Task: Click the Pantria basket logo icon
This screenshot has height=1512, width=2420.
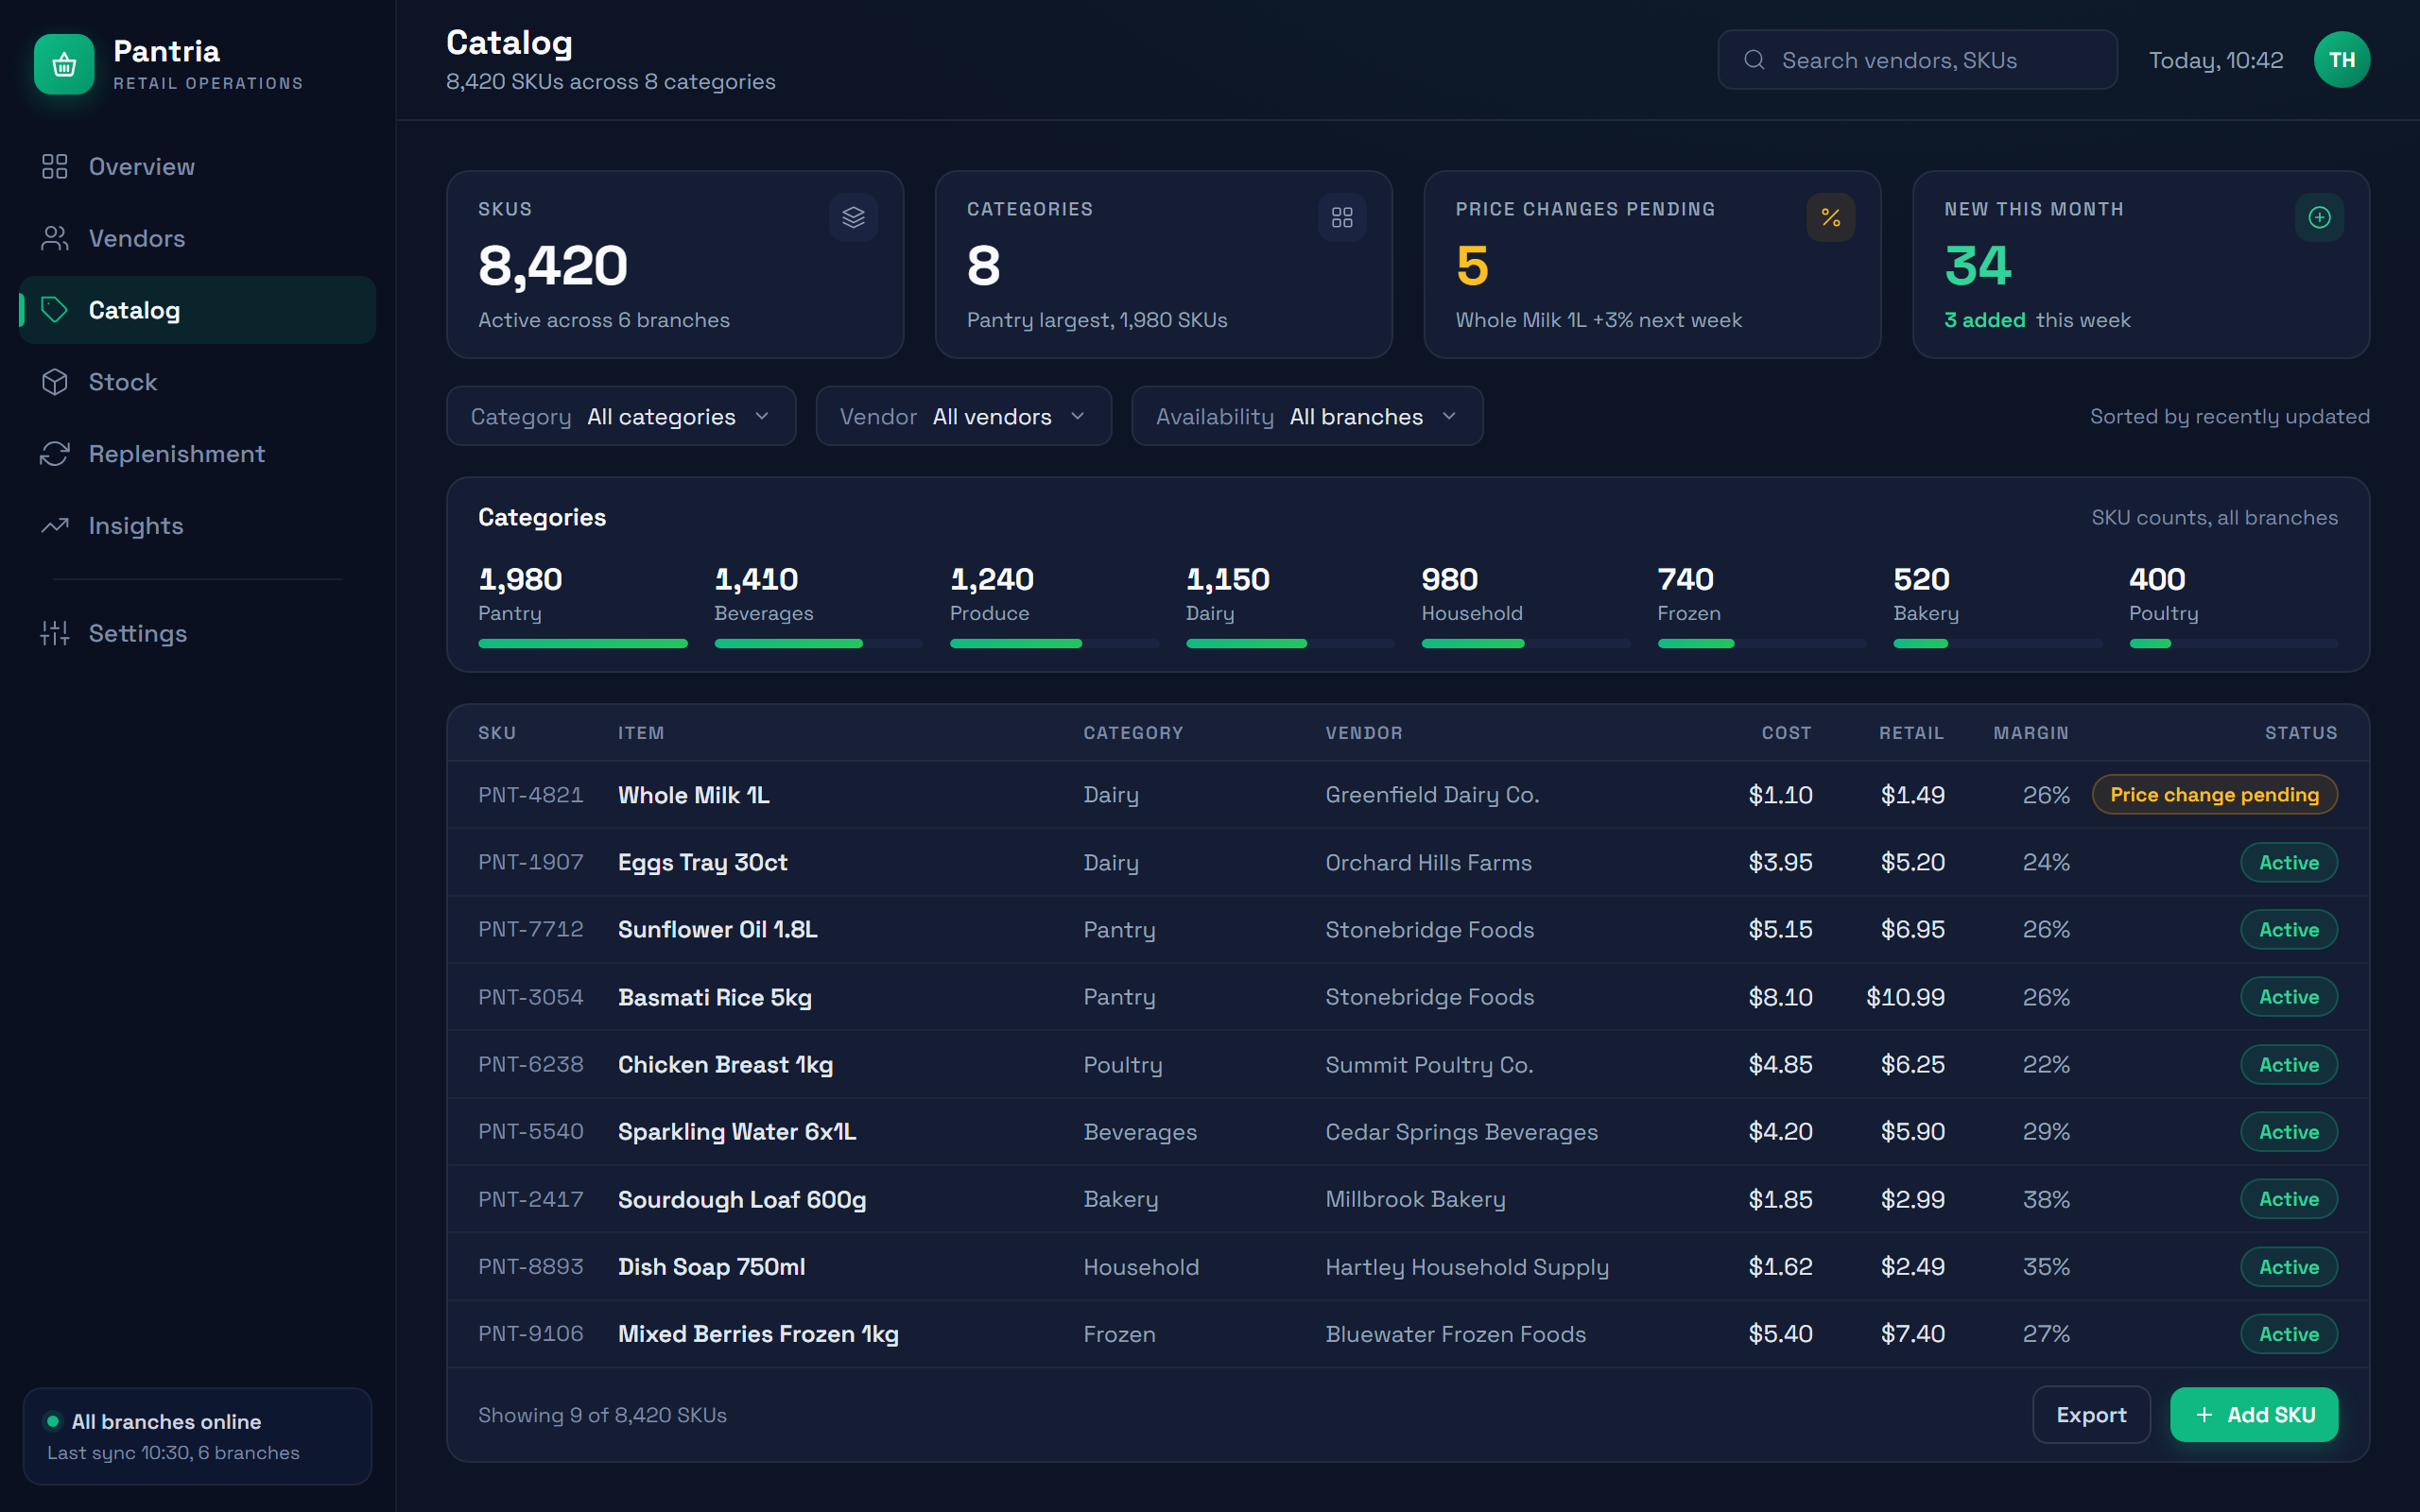Action: (x=64, y=64)
